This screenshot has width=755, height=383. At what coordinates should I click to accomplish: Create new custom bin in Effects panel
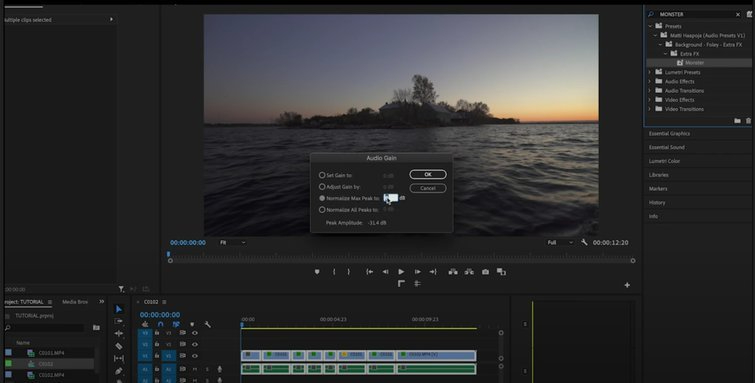click(x=737, y=121)
